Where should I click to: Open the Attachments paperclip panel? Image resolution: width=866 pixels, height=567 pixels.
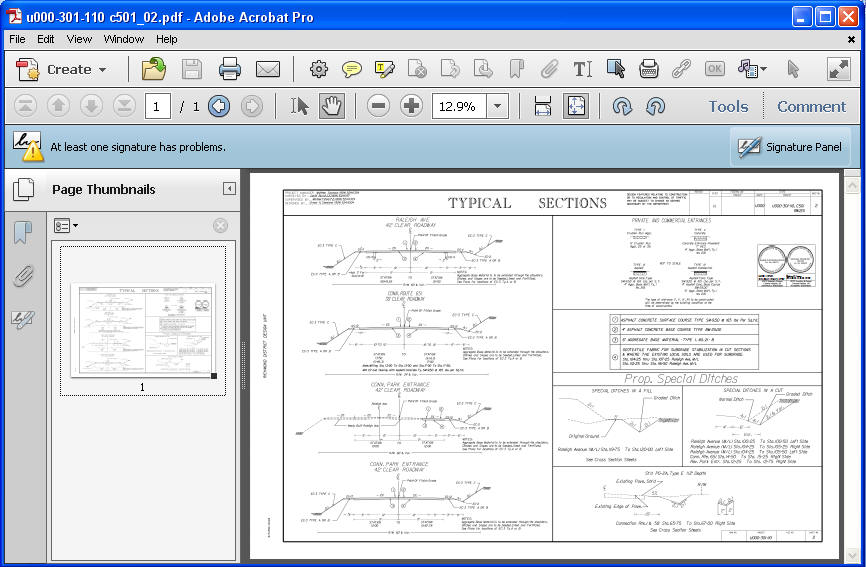tap(23, 276)
